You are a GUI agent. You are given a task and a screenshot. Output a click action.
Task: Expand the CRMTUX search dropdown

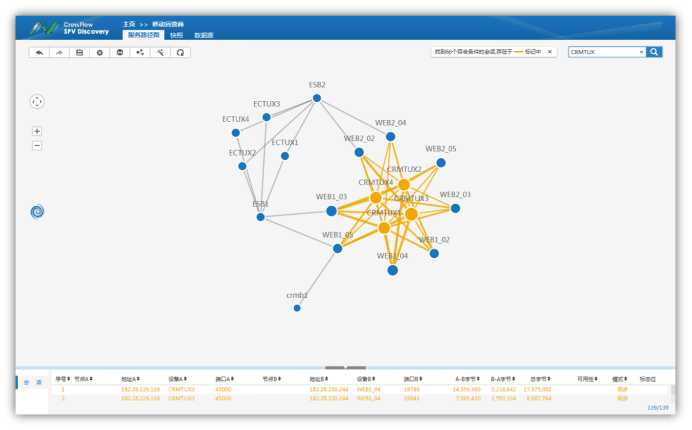click(x=641, y=52)
